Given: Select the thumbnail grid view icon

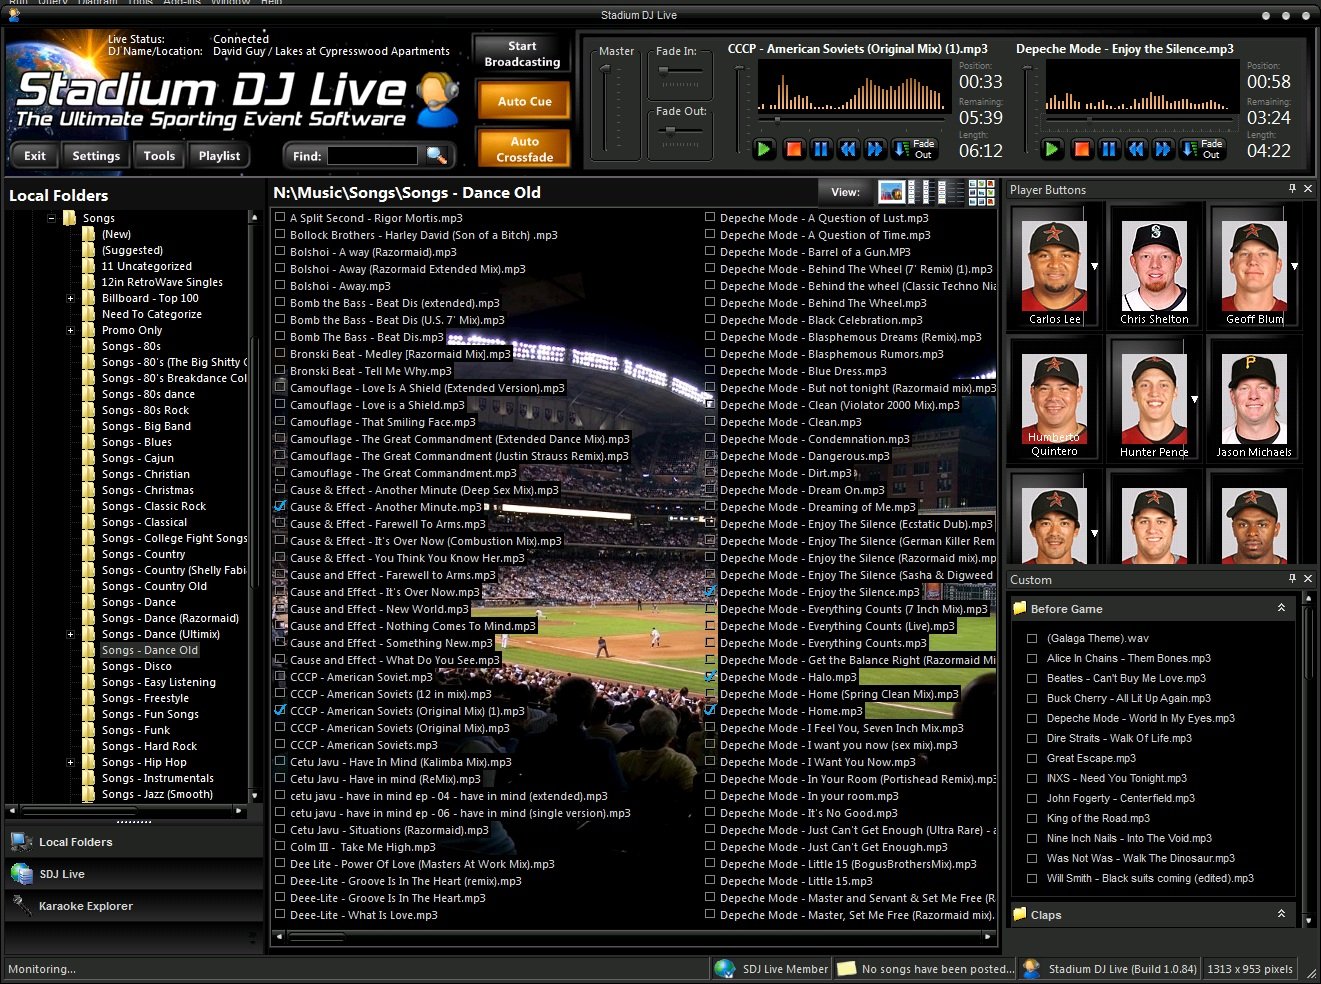Looking at the screenshot, I should point(981,192).
